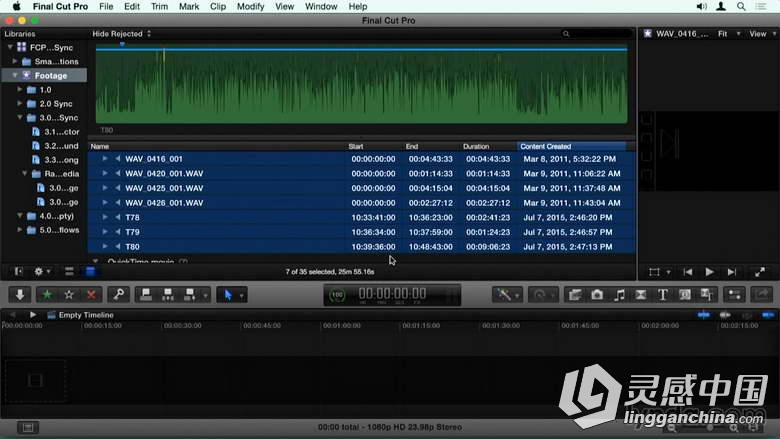Click the volume icon in menu bar
This screenshot has width=780, height=439.
[x=701, y=6]
